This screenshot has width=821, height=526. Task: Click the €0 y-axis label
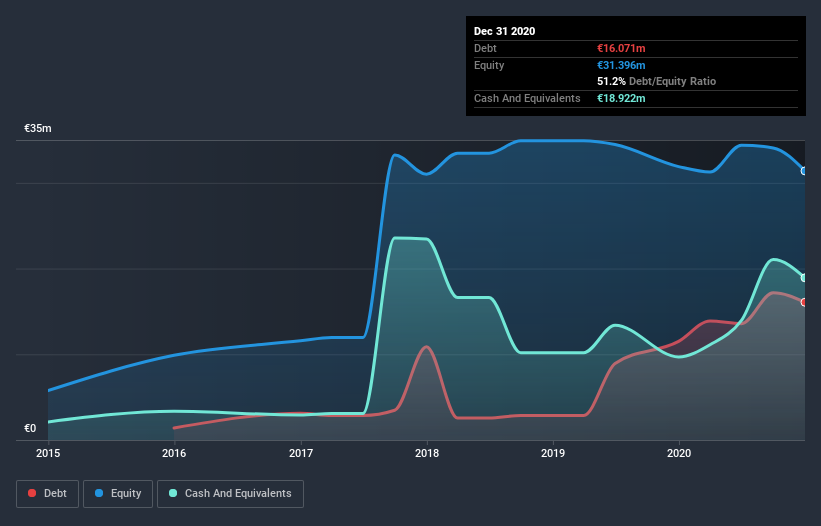[x=30, y=428]
